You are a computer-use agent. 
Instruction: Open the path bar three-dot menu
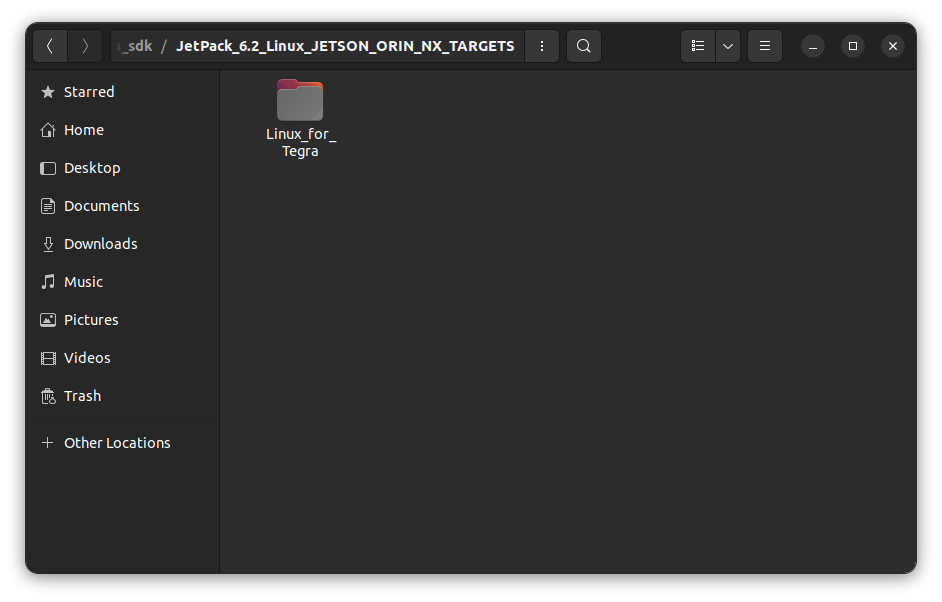pos(542,46)
